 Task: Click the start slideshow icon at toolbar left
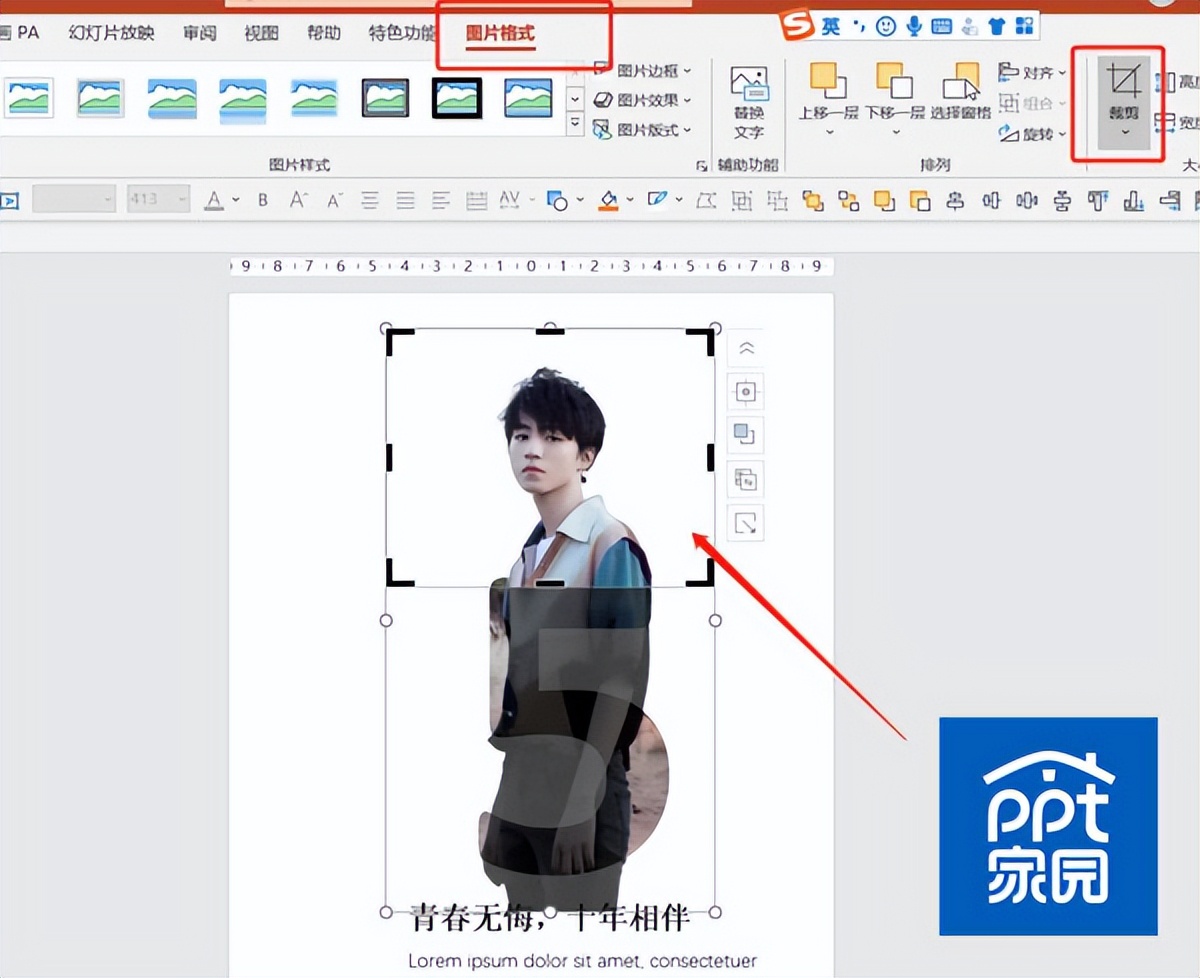click(9, 201)
